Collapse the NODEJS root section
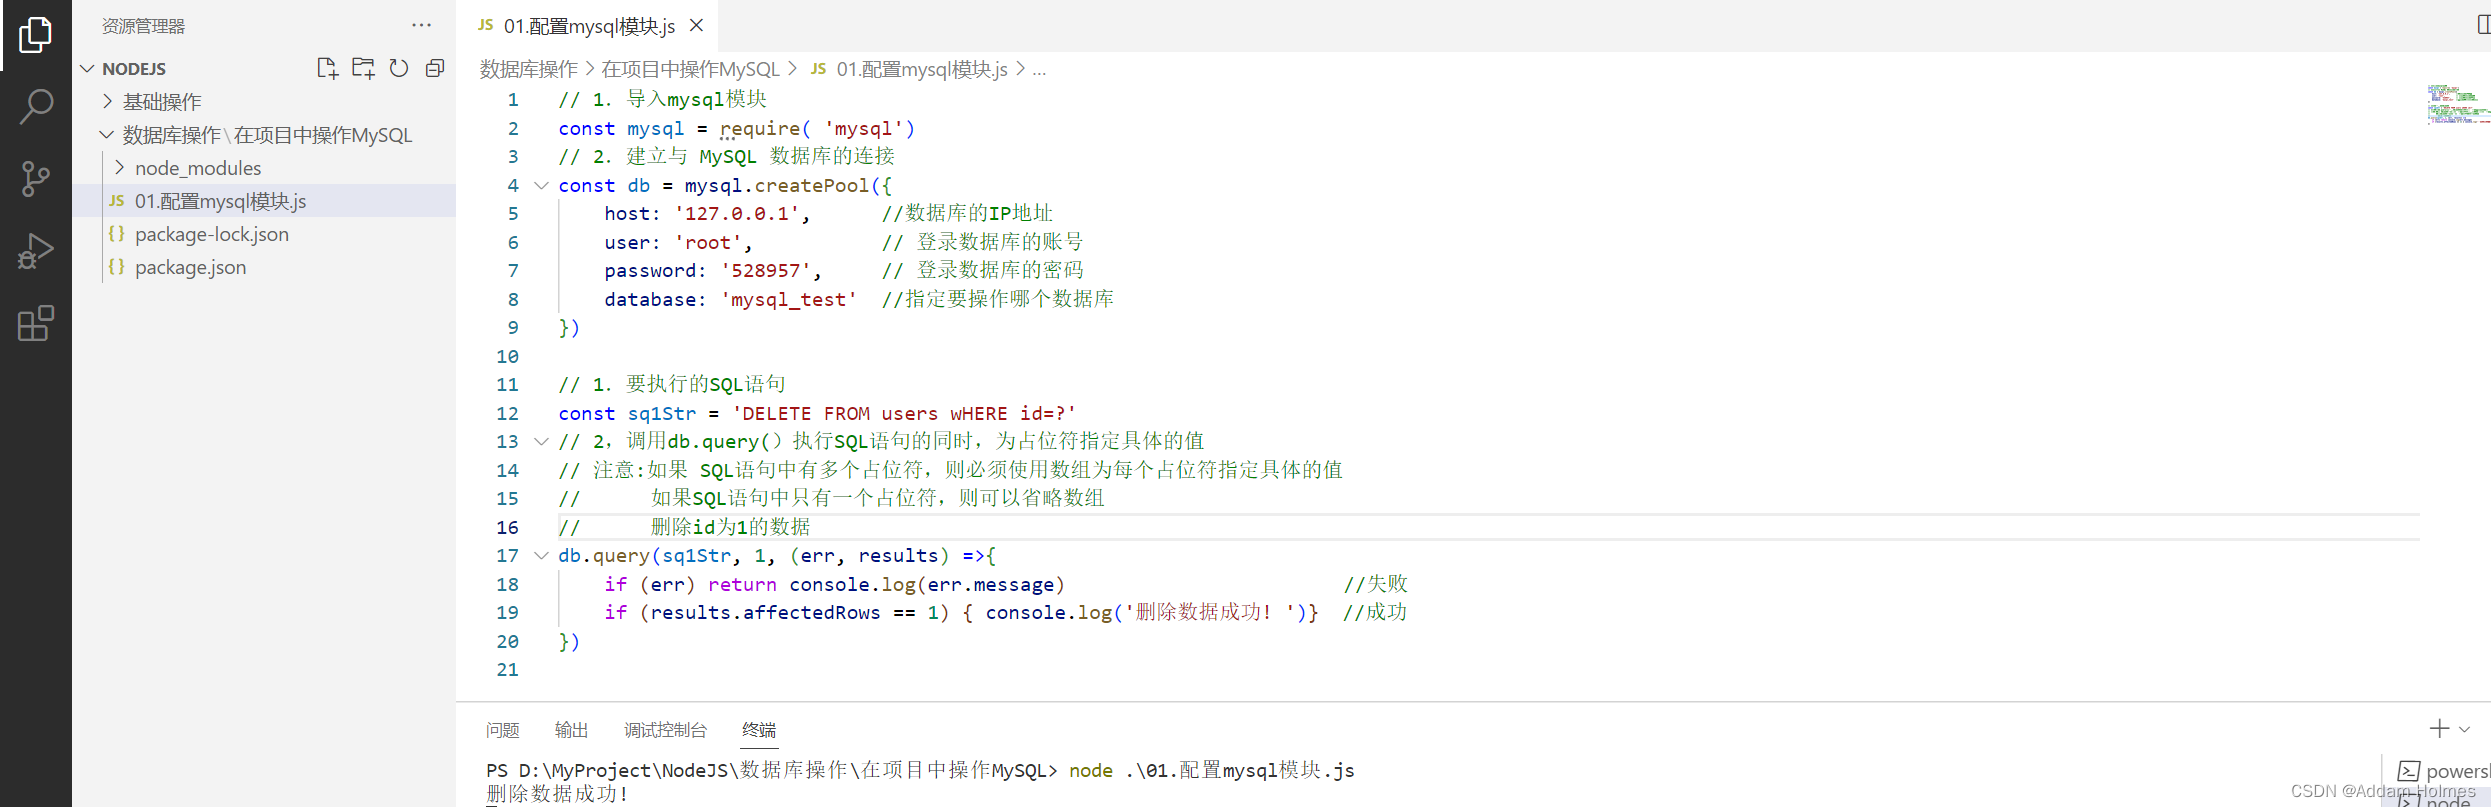This screenshot has width=2491, height=807. tap(87, 68)
